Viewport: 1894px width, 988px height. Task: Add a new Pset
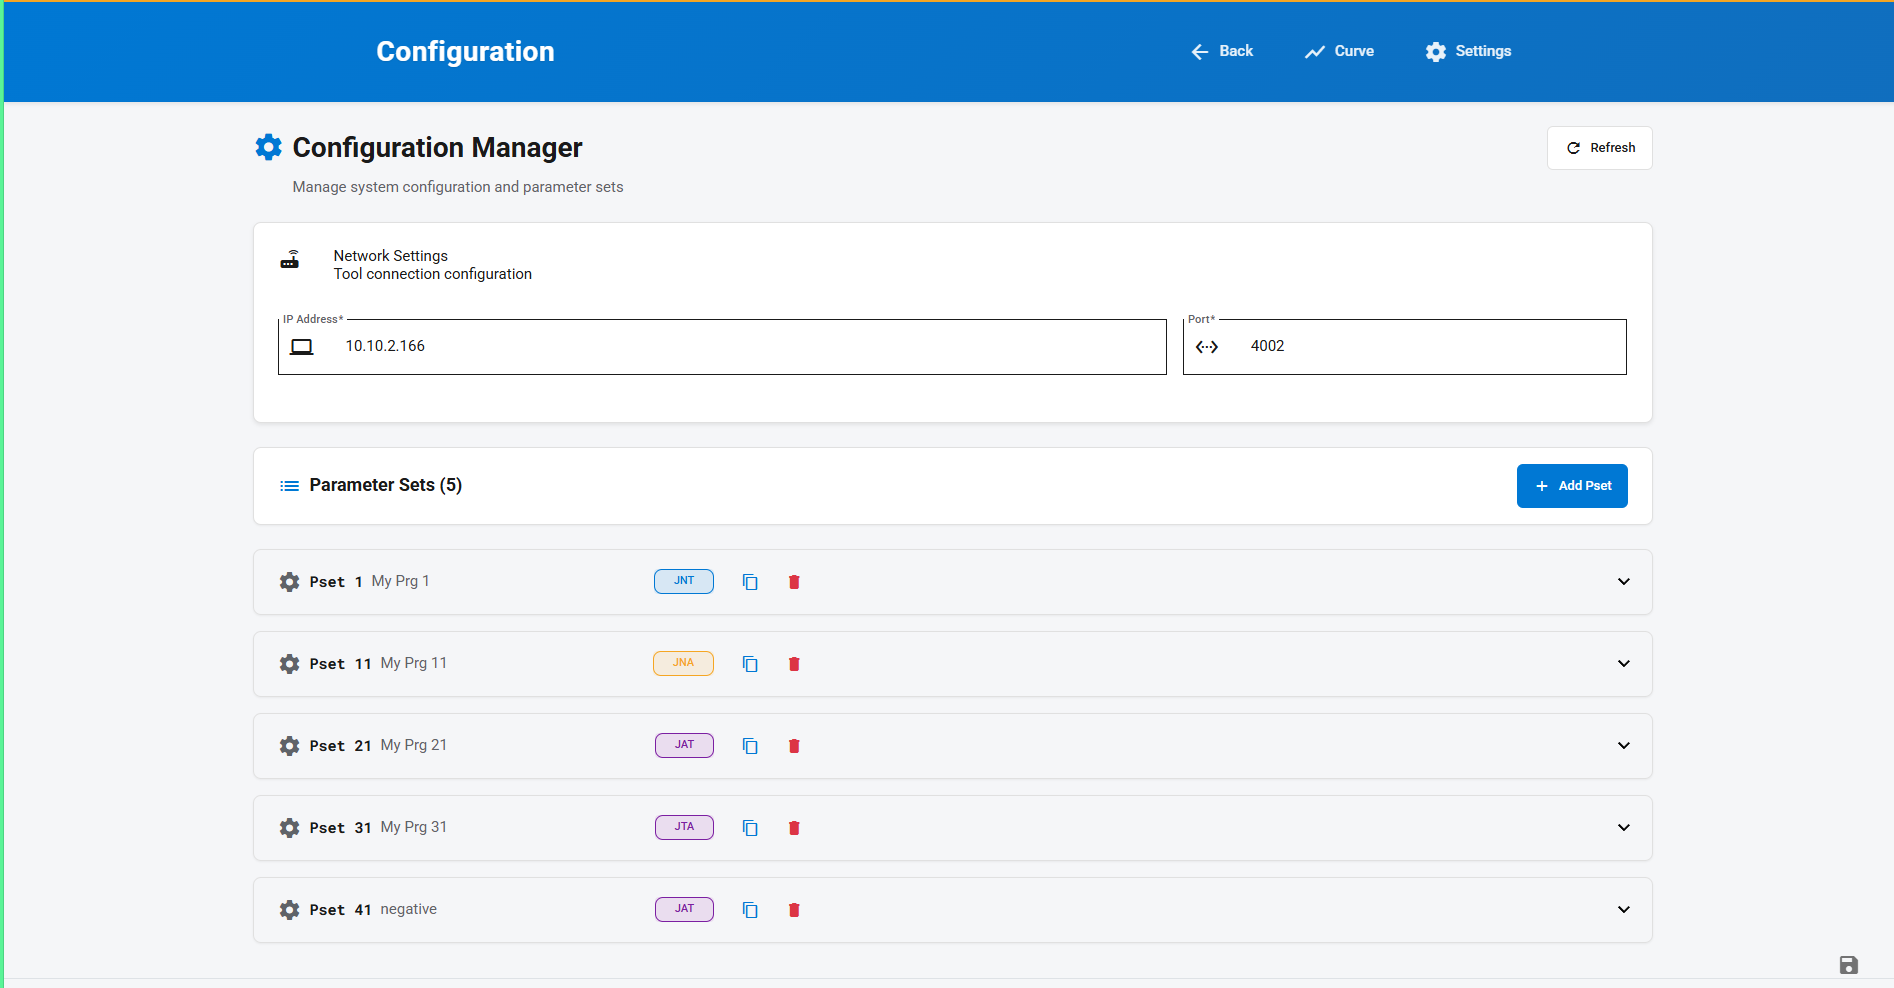[x=1572, y=486]
